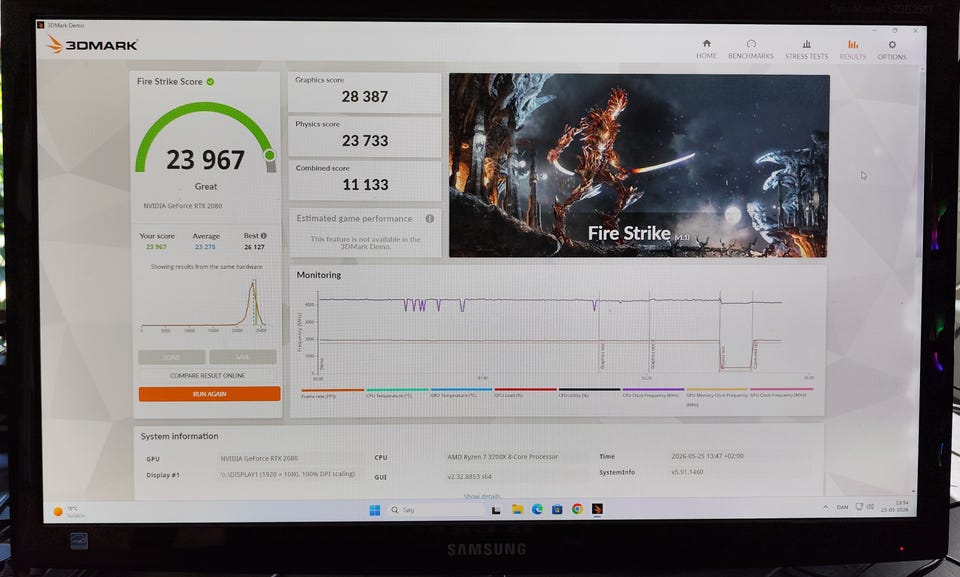This screenshot has width=960, height=577.
Task: Open Microsoft Edge from the taskbar
Action: [537, 509]
